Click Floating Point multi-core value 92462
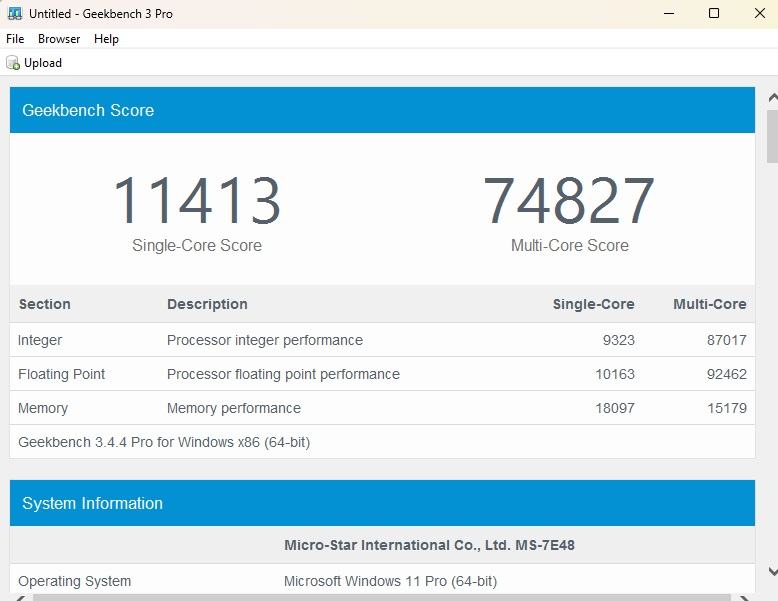 click(x=727, y=374)
